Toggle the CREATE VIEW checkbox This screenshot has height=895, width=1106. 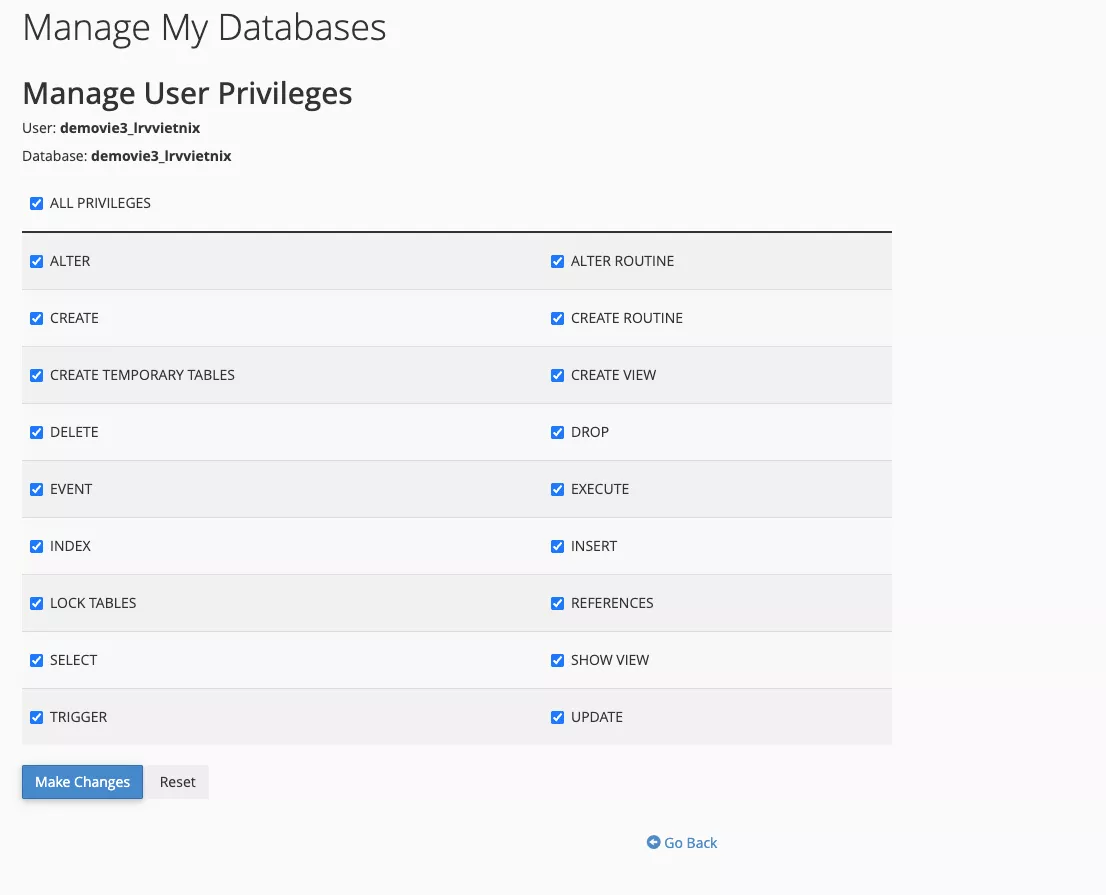pos(558,375)
